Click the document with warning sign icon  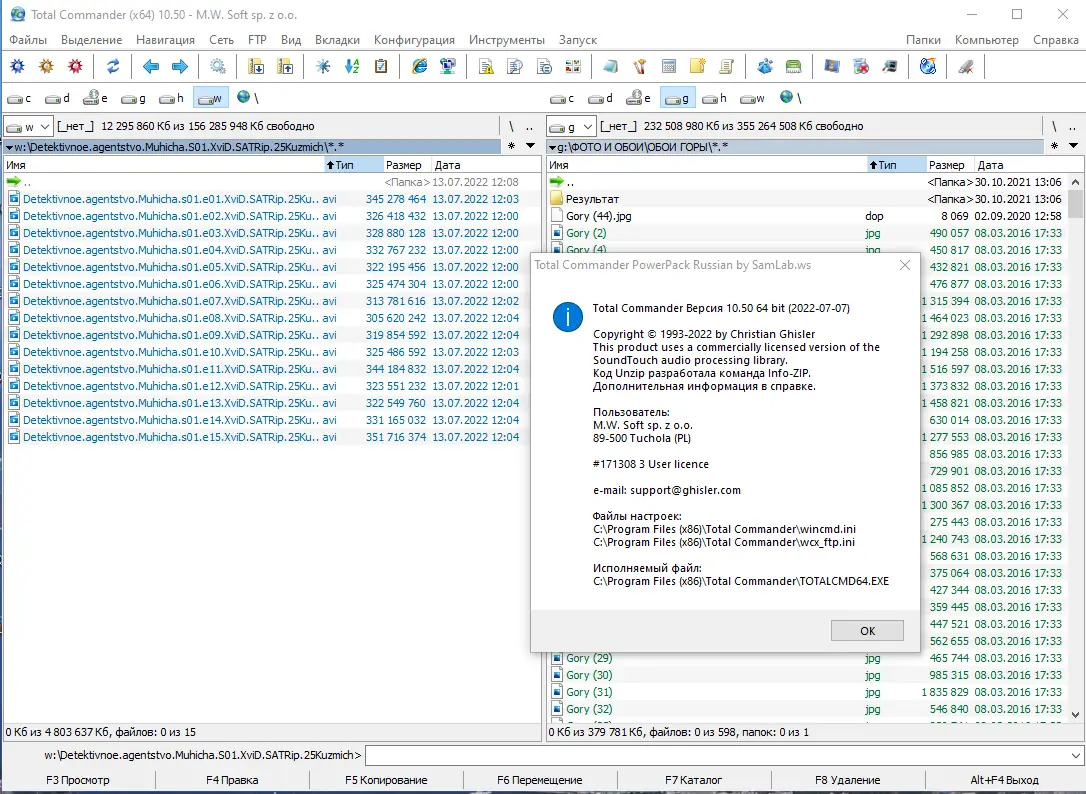pyautogui.click(x=486, y=67)
